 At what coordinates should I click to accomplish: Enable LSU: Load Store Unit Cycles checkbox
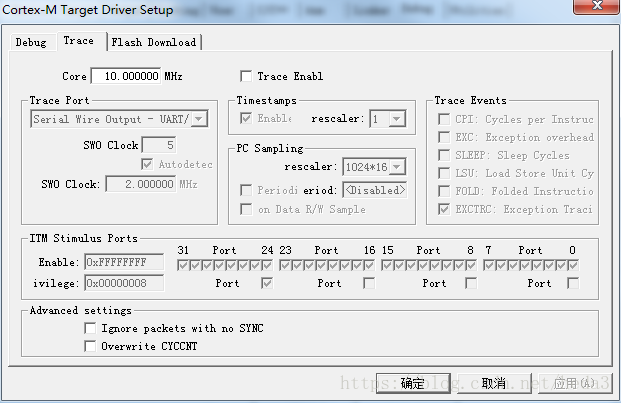click(444, 173)
